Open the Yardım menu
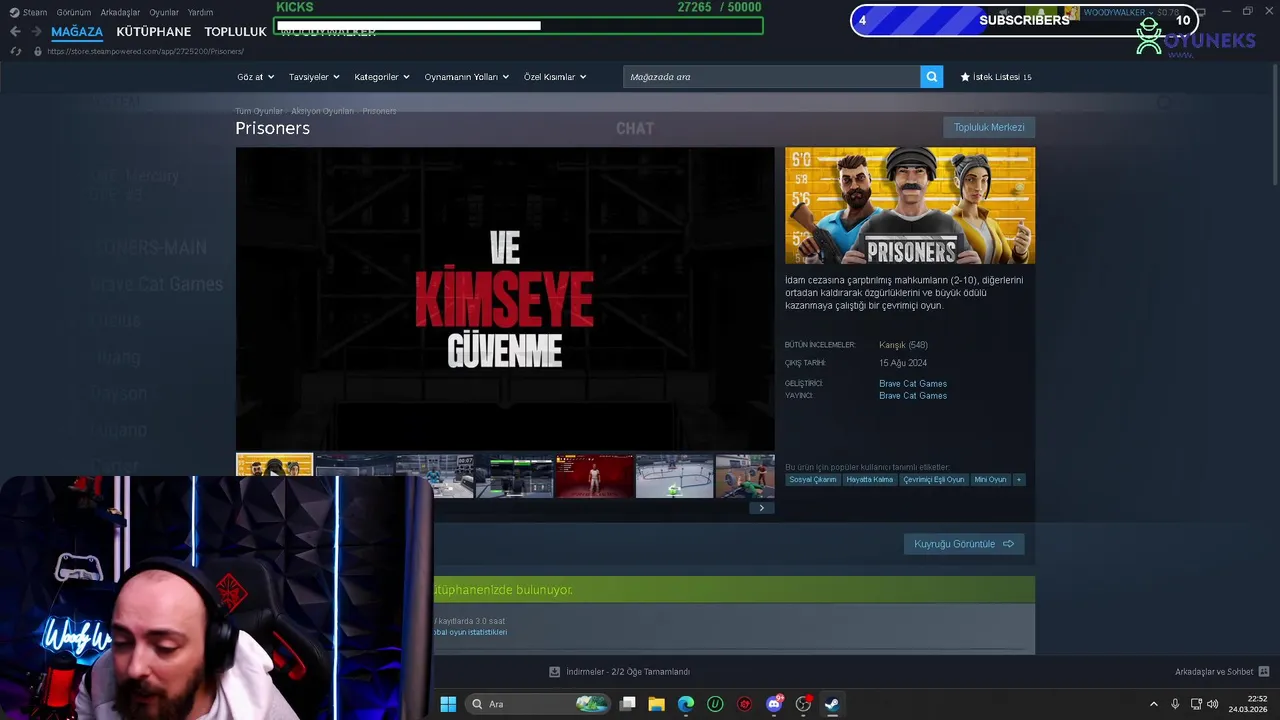 [200, 12]
